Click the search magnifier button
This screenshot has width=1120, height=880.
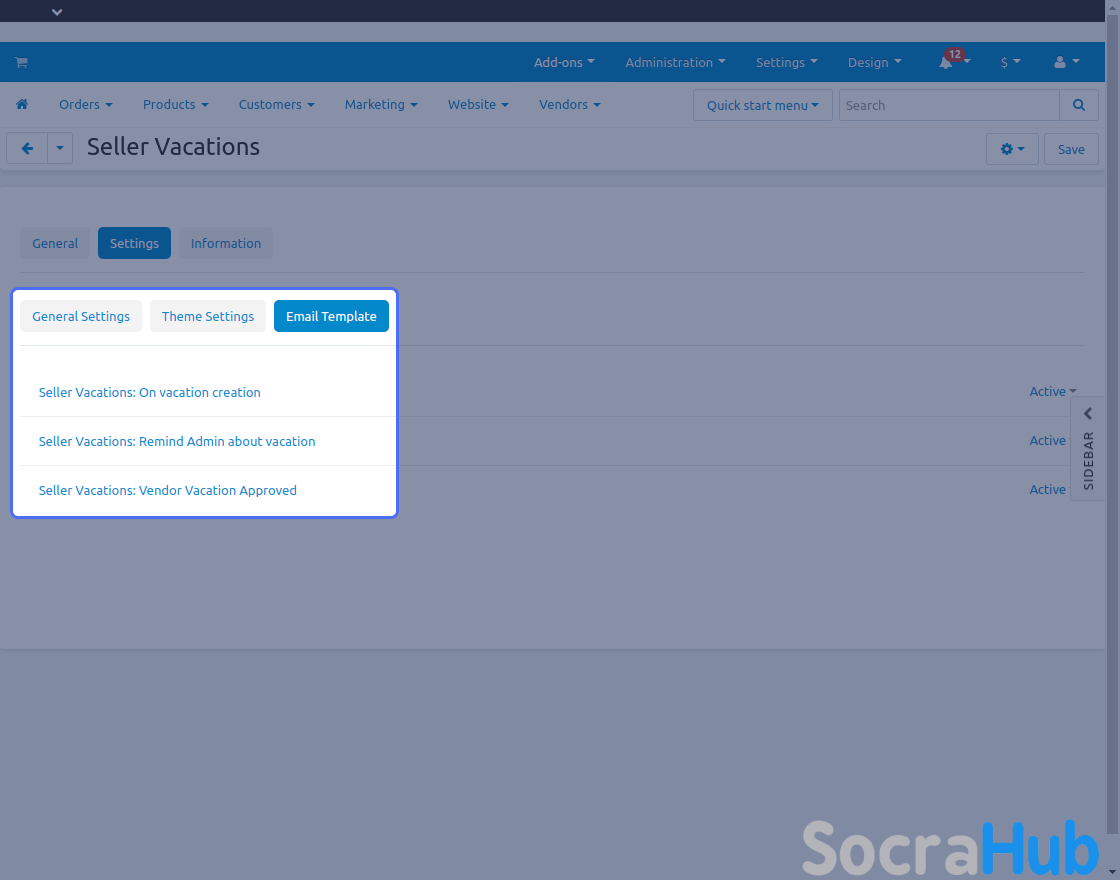click(1078, 105)
